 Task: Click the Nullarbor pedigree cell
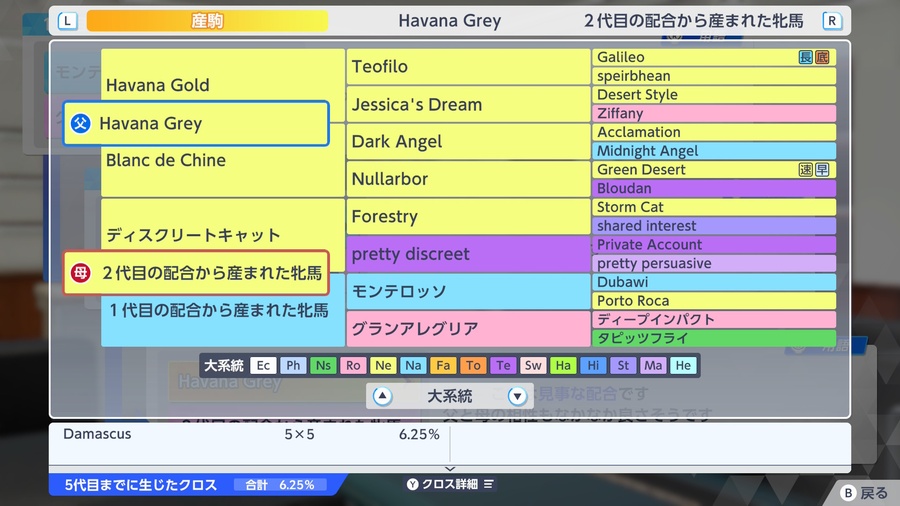[x=468, y=179]
